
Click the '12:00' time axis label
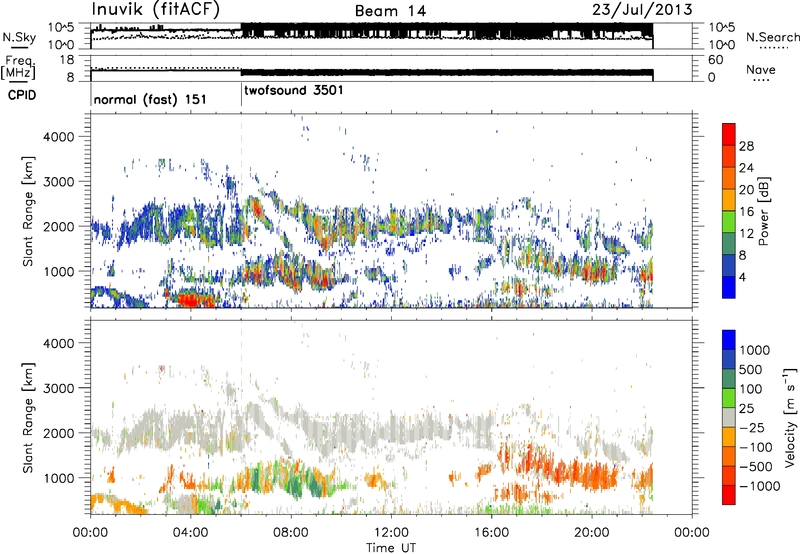pos(391,533)
